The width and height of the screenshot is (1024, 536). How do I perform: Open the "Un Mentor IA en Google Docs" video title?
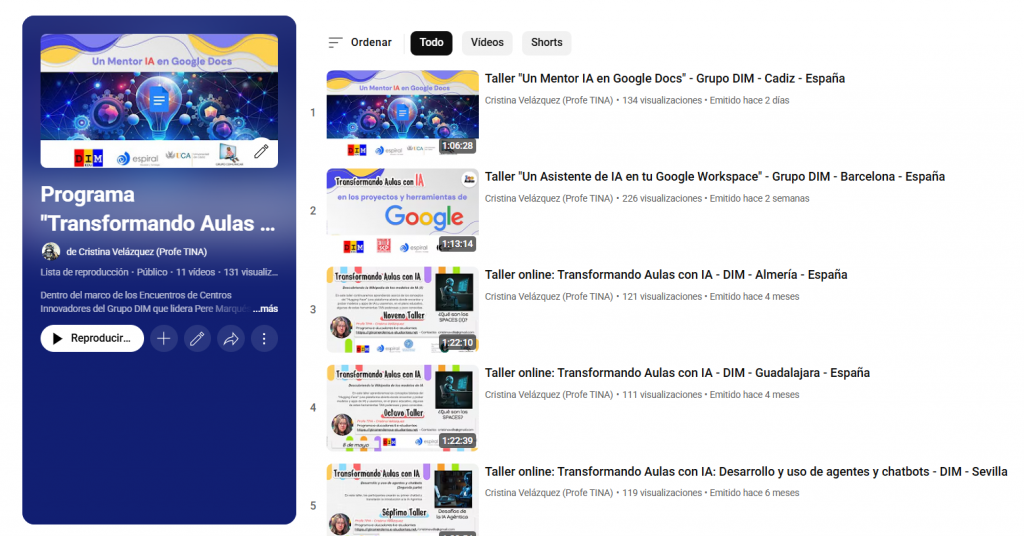pos(664,79)
